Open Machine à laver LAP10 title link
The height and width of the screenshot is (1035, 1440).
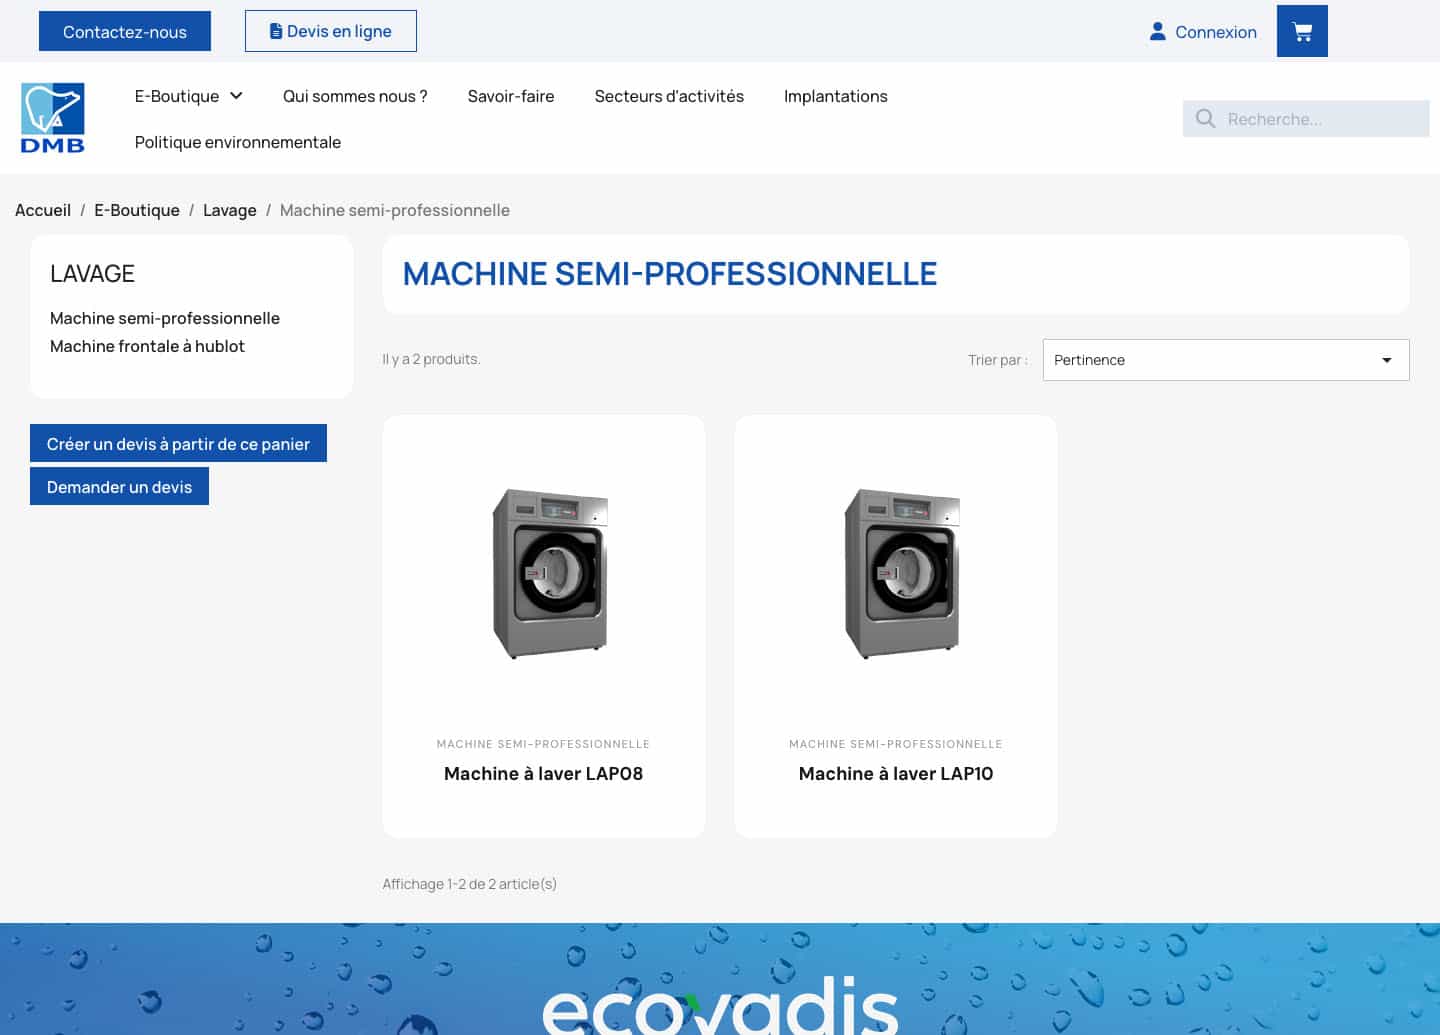[x=896, y=773]
